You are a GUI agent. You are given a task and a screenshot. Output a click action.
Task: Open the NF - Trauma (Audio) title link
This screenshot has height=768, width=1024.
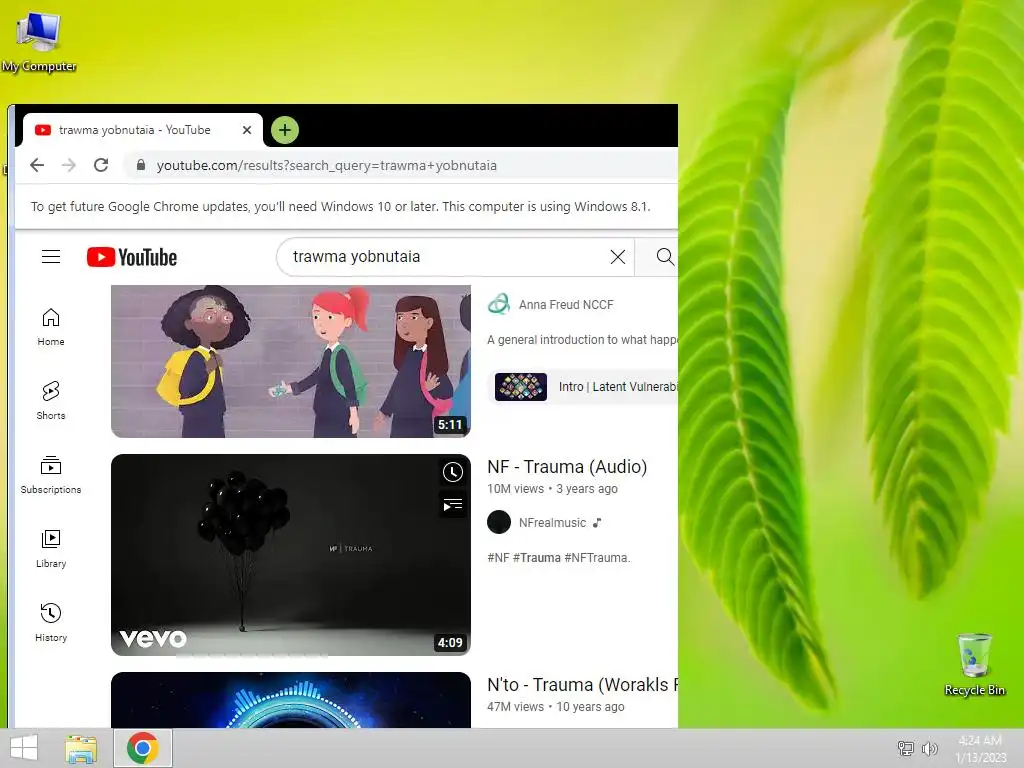567,467
